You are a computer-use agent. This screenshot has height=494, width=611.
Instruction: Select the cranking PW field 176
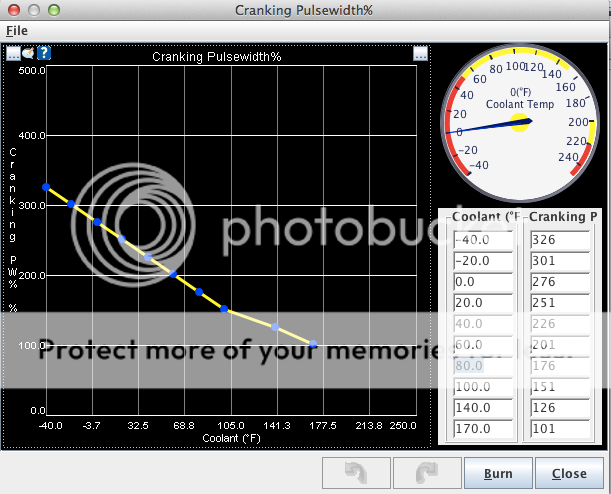pyautogui.click(x=560, y=366)
